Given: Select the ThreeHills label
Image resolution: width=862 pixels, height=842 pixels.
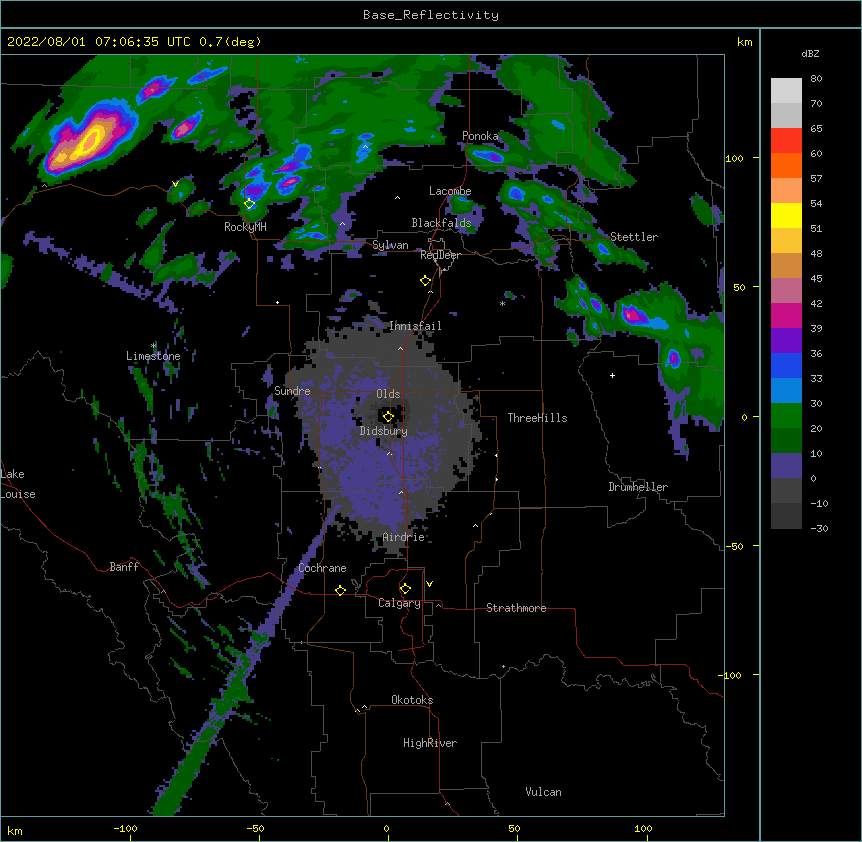Looking at the screenshot, I should click(537, 418).
